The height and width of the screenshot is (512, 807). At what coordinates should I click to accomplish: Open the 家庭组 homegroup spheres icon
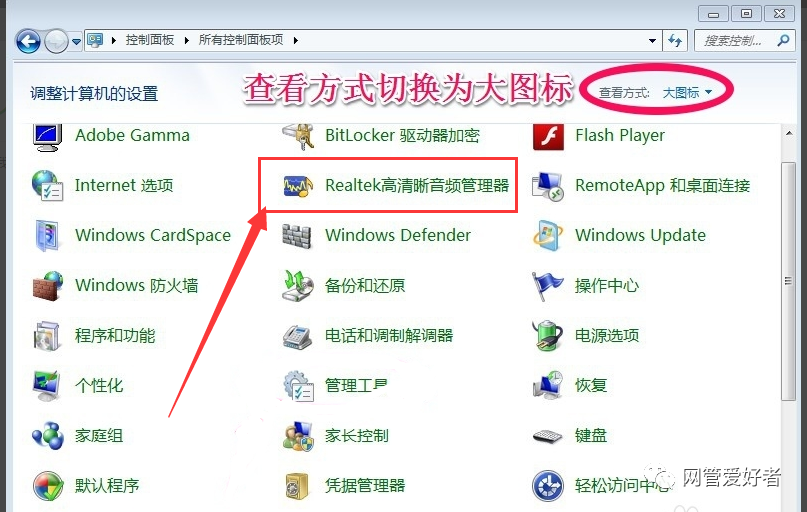[48, 436]
